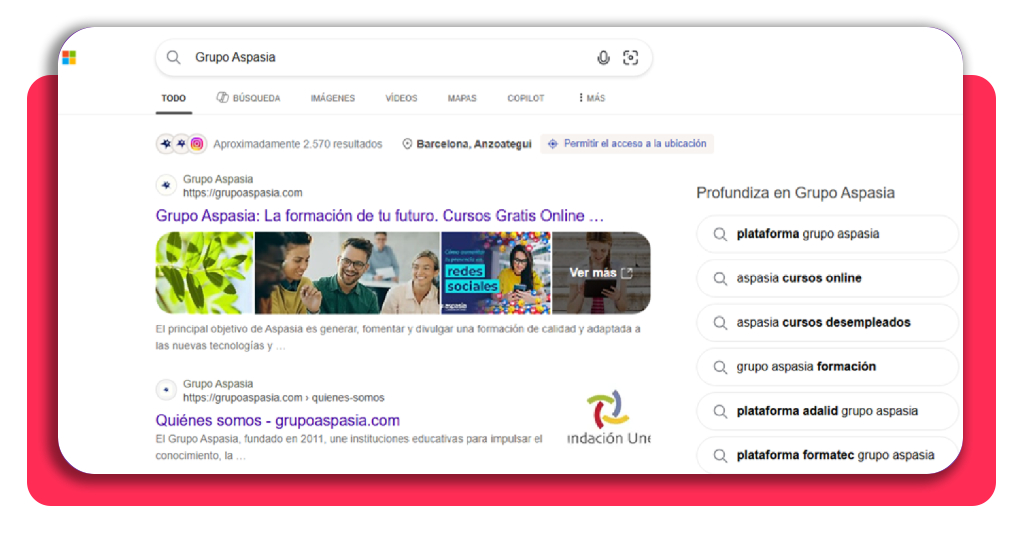1024x536 pixels.
Task: Select suggestion aspasia cursos online
Action: 827,278
